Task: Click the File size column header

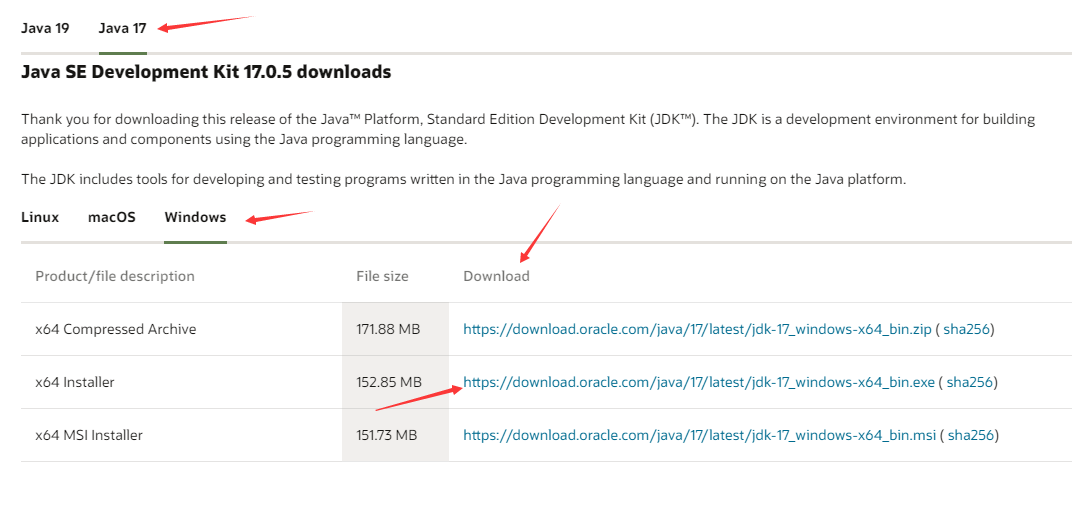Action: click(x=382, y=276)
